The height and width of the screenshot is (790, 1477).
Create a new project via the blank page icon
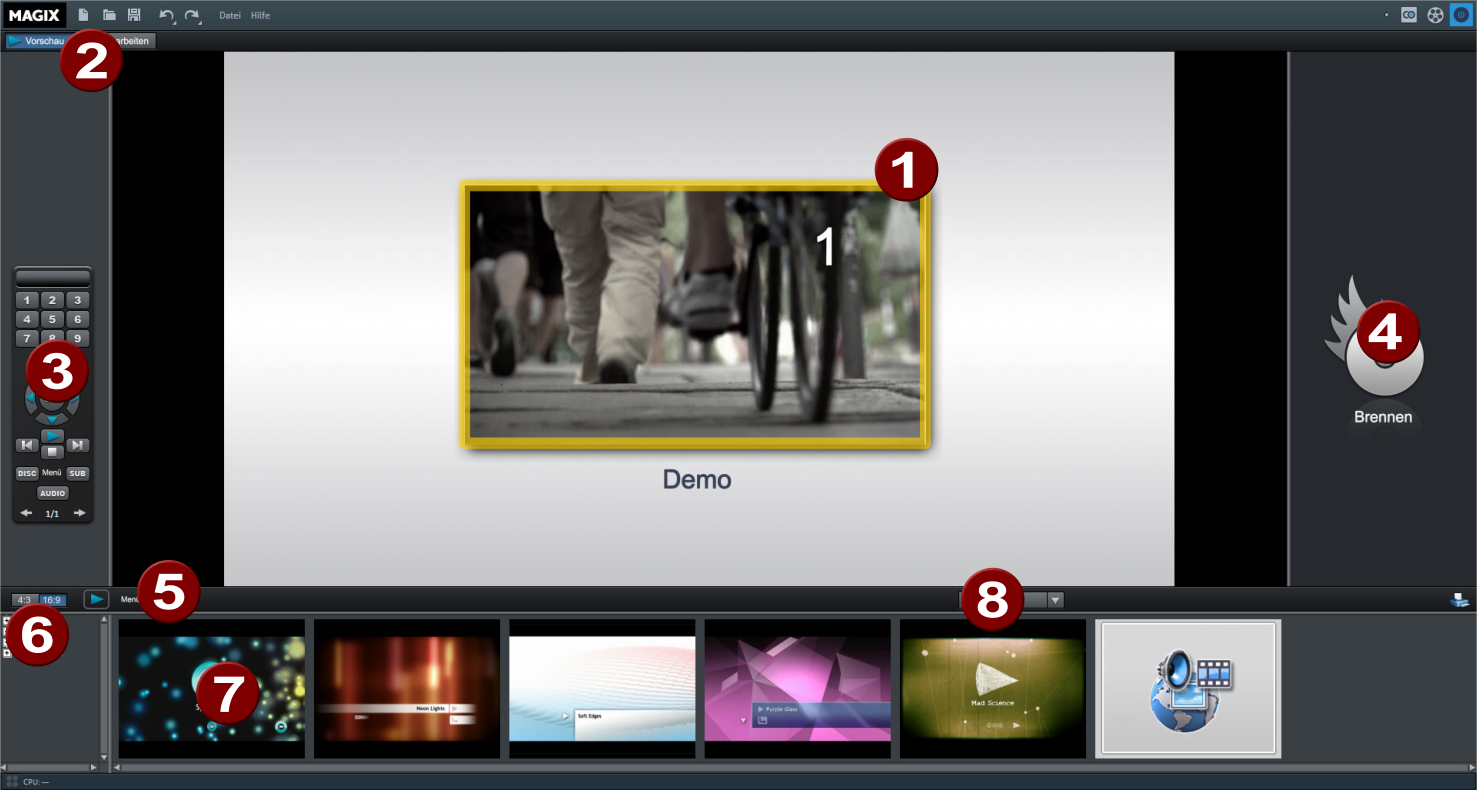pos(84,15)
